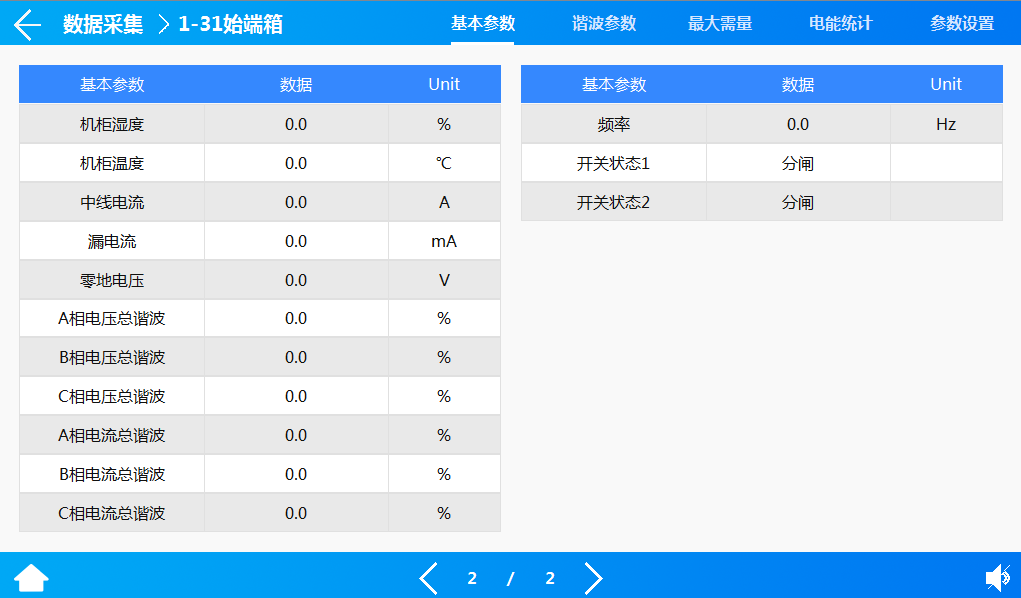
Task: Click the C相电流总谐波 value 0.0
Action: 296,513
